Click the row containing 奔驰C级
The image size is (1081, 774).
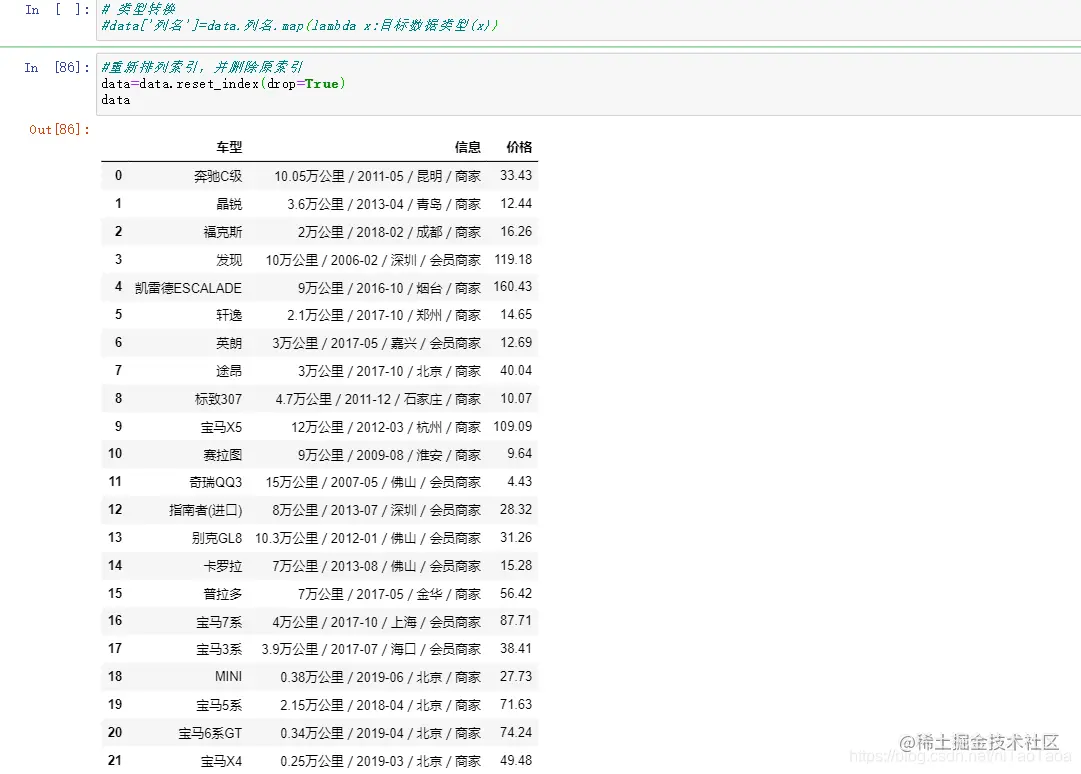click(221, 175)
